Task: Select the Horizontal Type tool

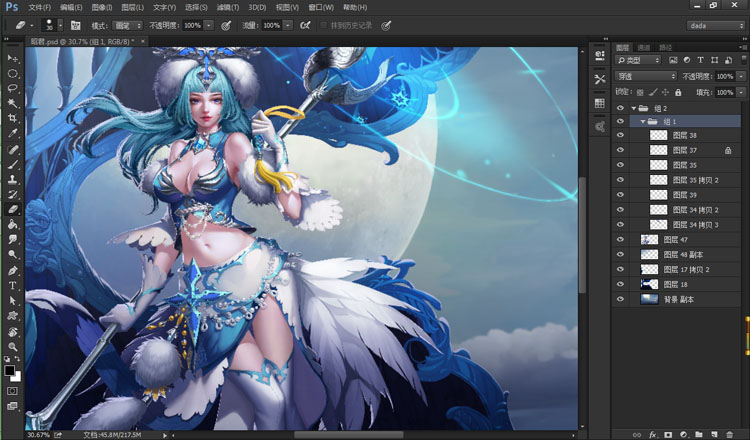Action: (x=12, y=286)
